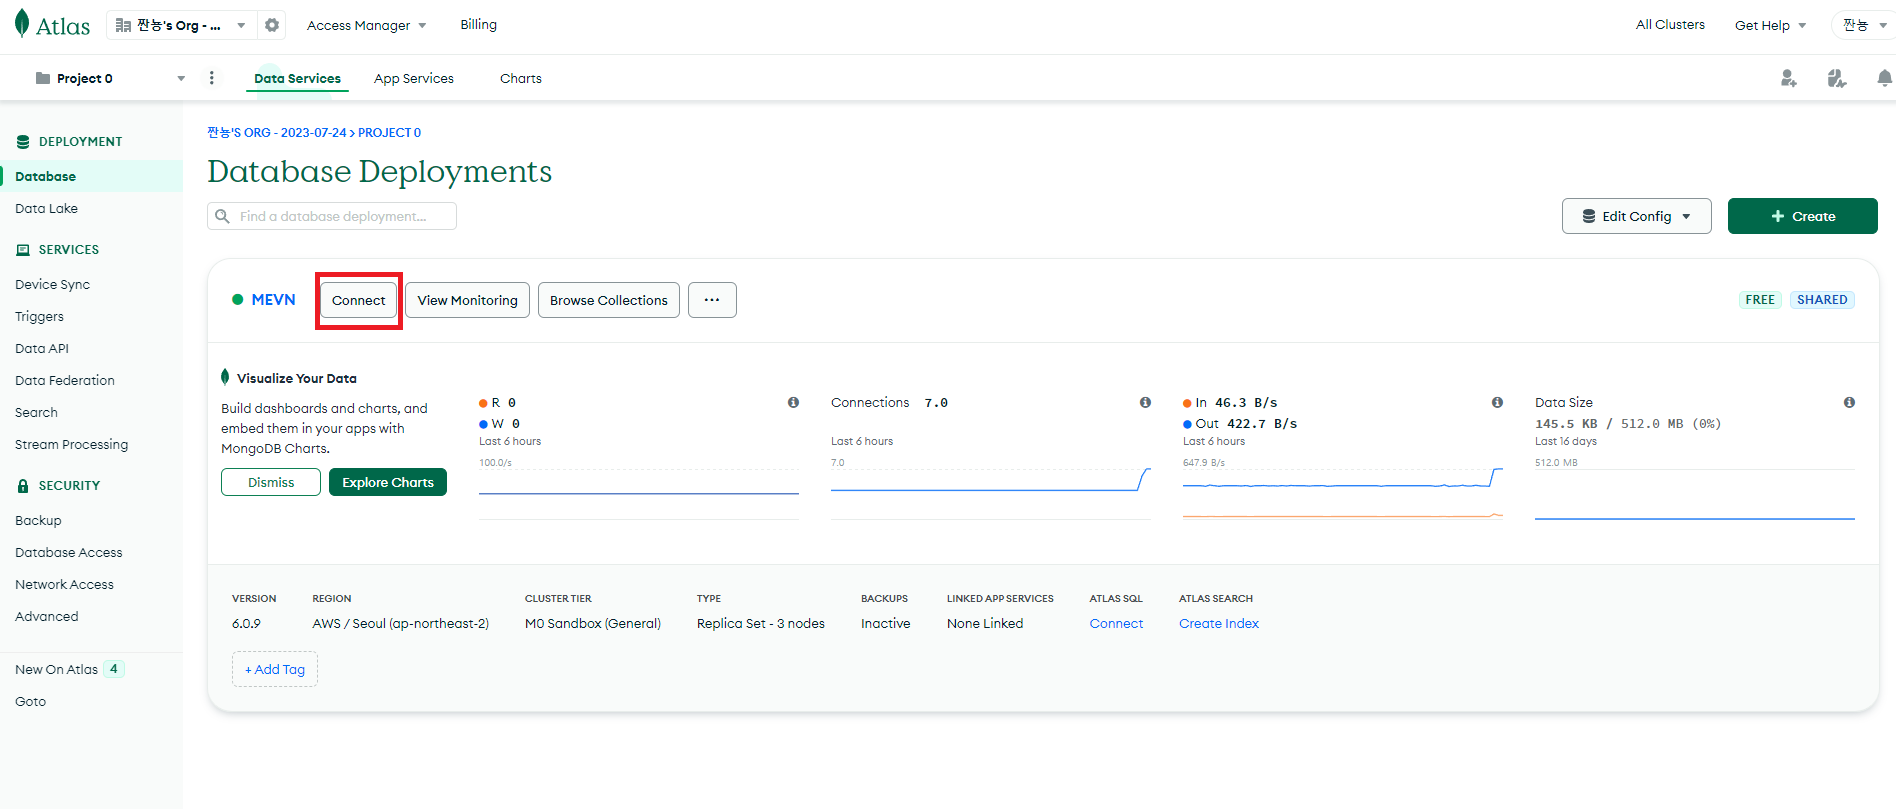Click the Security section lock icon
Image resolution: width=1896 pixels, height=809 pixels.
pyautogui.click(x=23, y=486)
